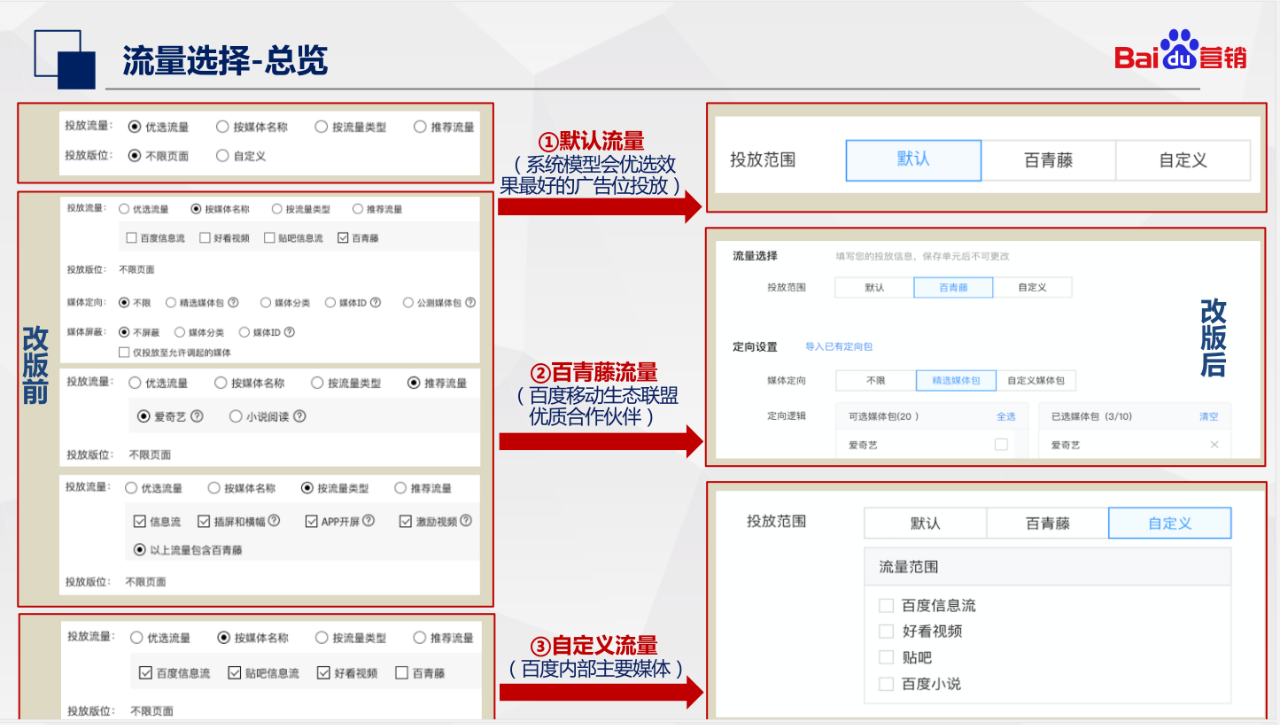Open help icon beside 小说阅读
The width and height of the screenshot is (1280, 725).
click(300, 416)
